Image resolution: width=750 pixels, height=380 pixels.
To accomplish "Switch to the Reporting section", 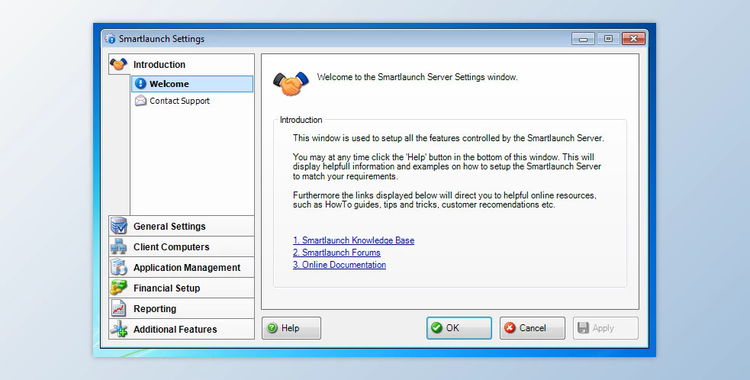I will pyautogui.click(x=181, y=308).
